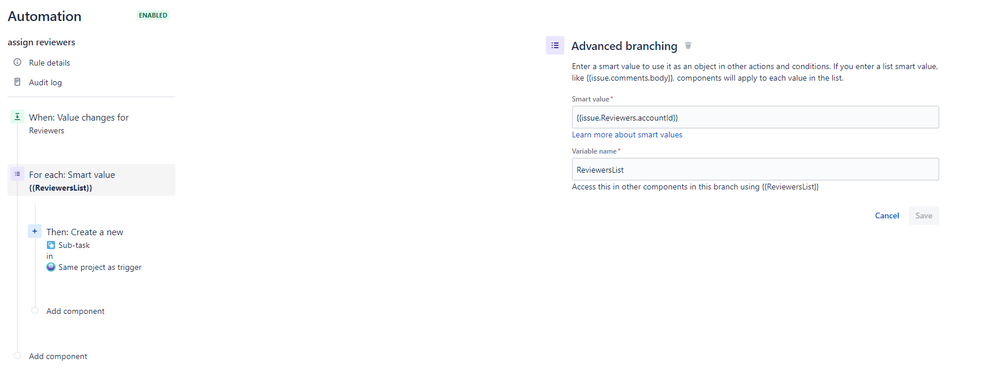Click the Advanced branching title text
Screen dimensions: 999x376
[624, 46]
